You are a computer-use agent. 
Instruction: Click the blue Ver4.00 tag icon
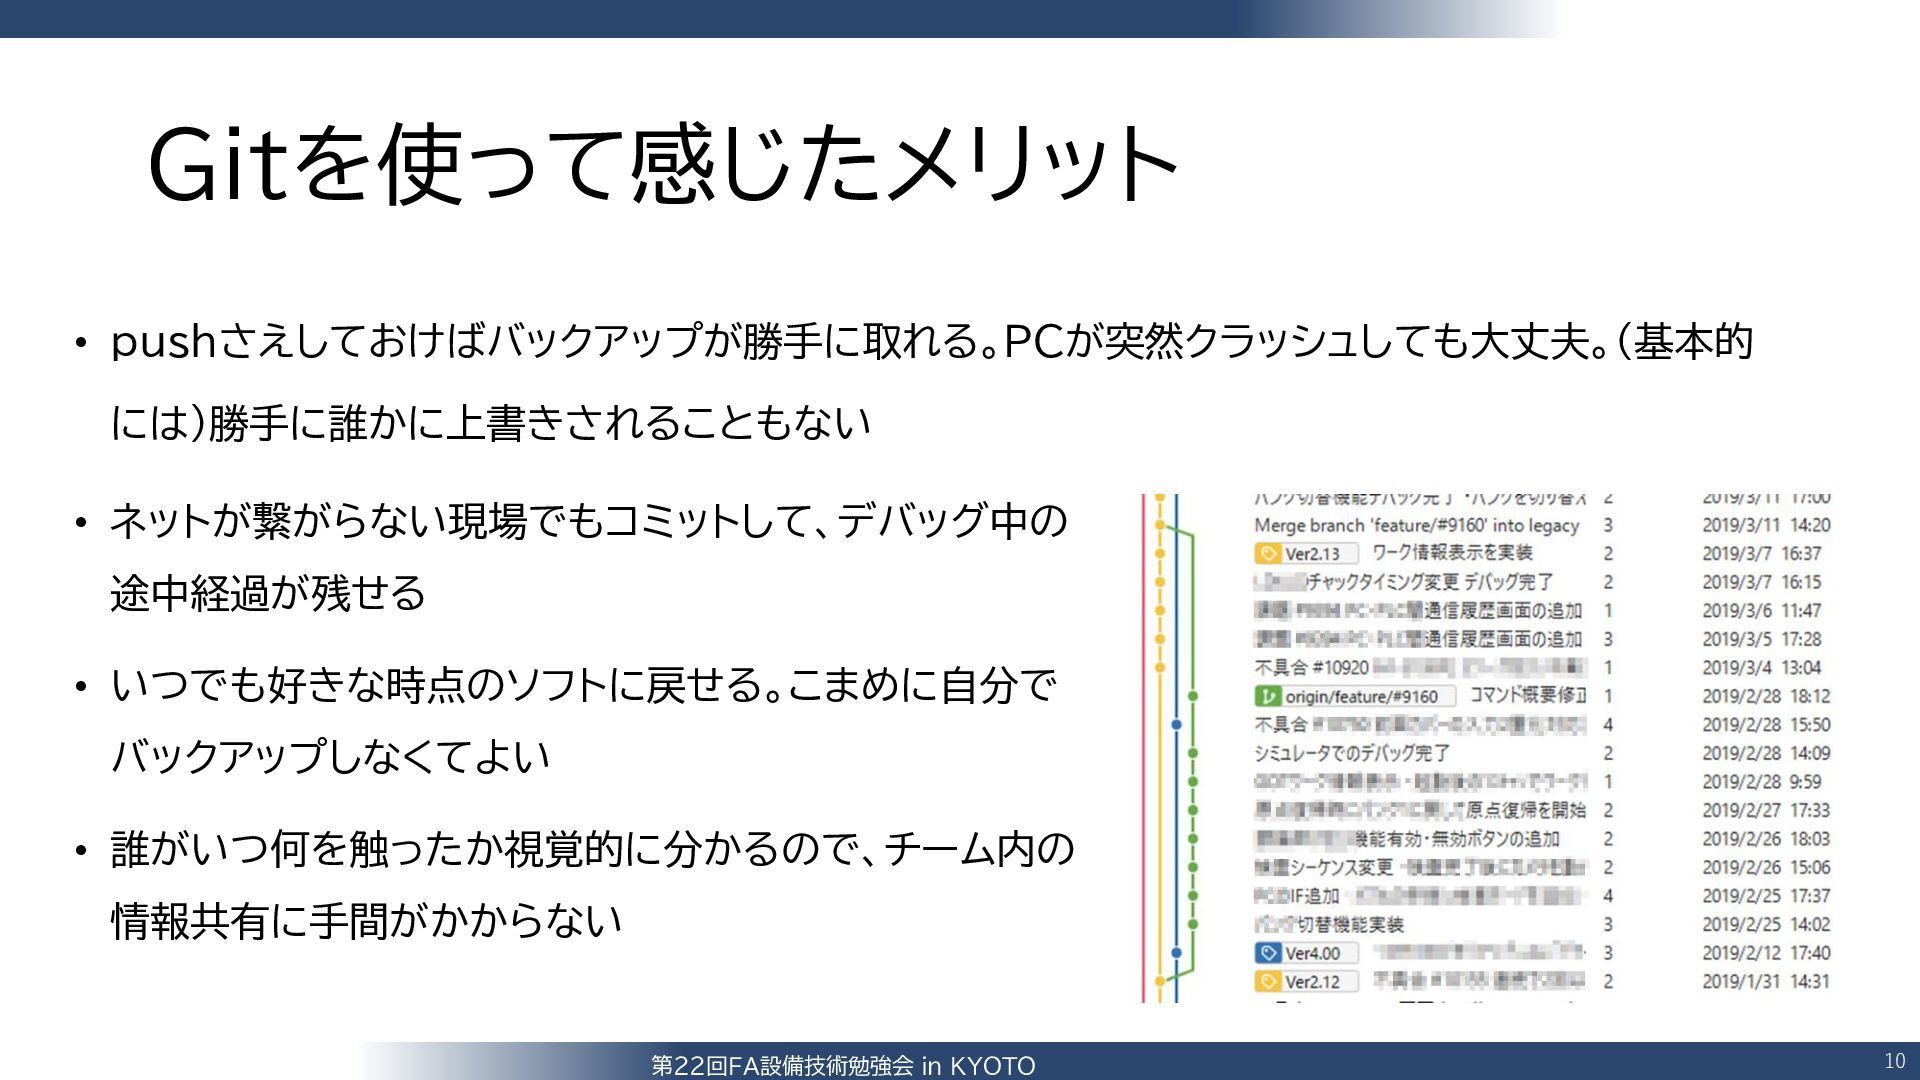click(x=1268, y=953)
